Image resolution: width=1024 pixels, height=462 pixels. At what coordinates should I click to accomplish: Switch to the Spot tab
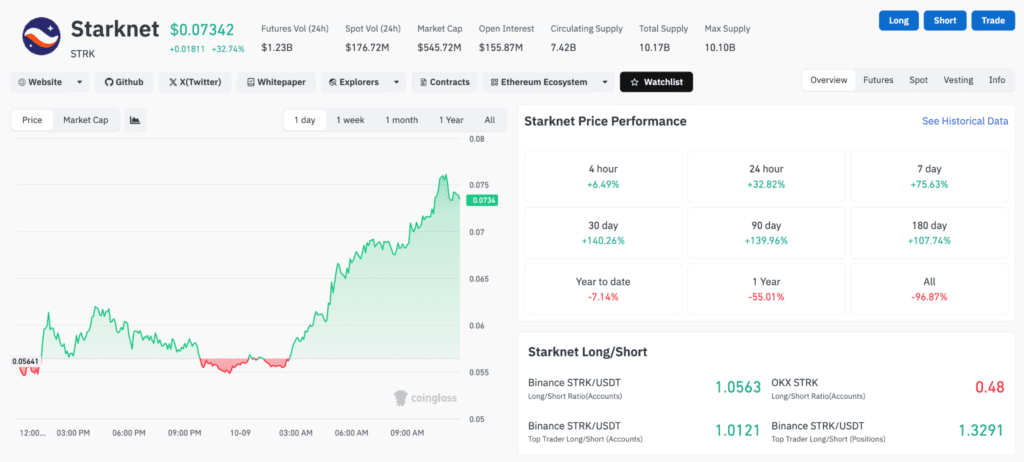918,80
